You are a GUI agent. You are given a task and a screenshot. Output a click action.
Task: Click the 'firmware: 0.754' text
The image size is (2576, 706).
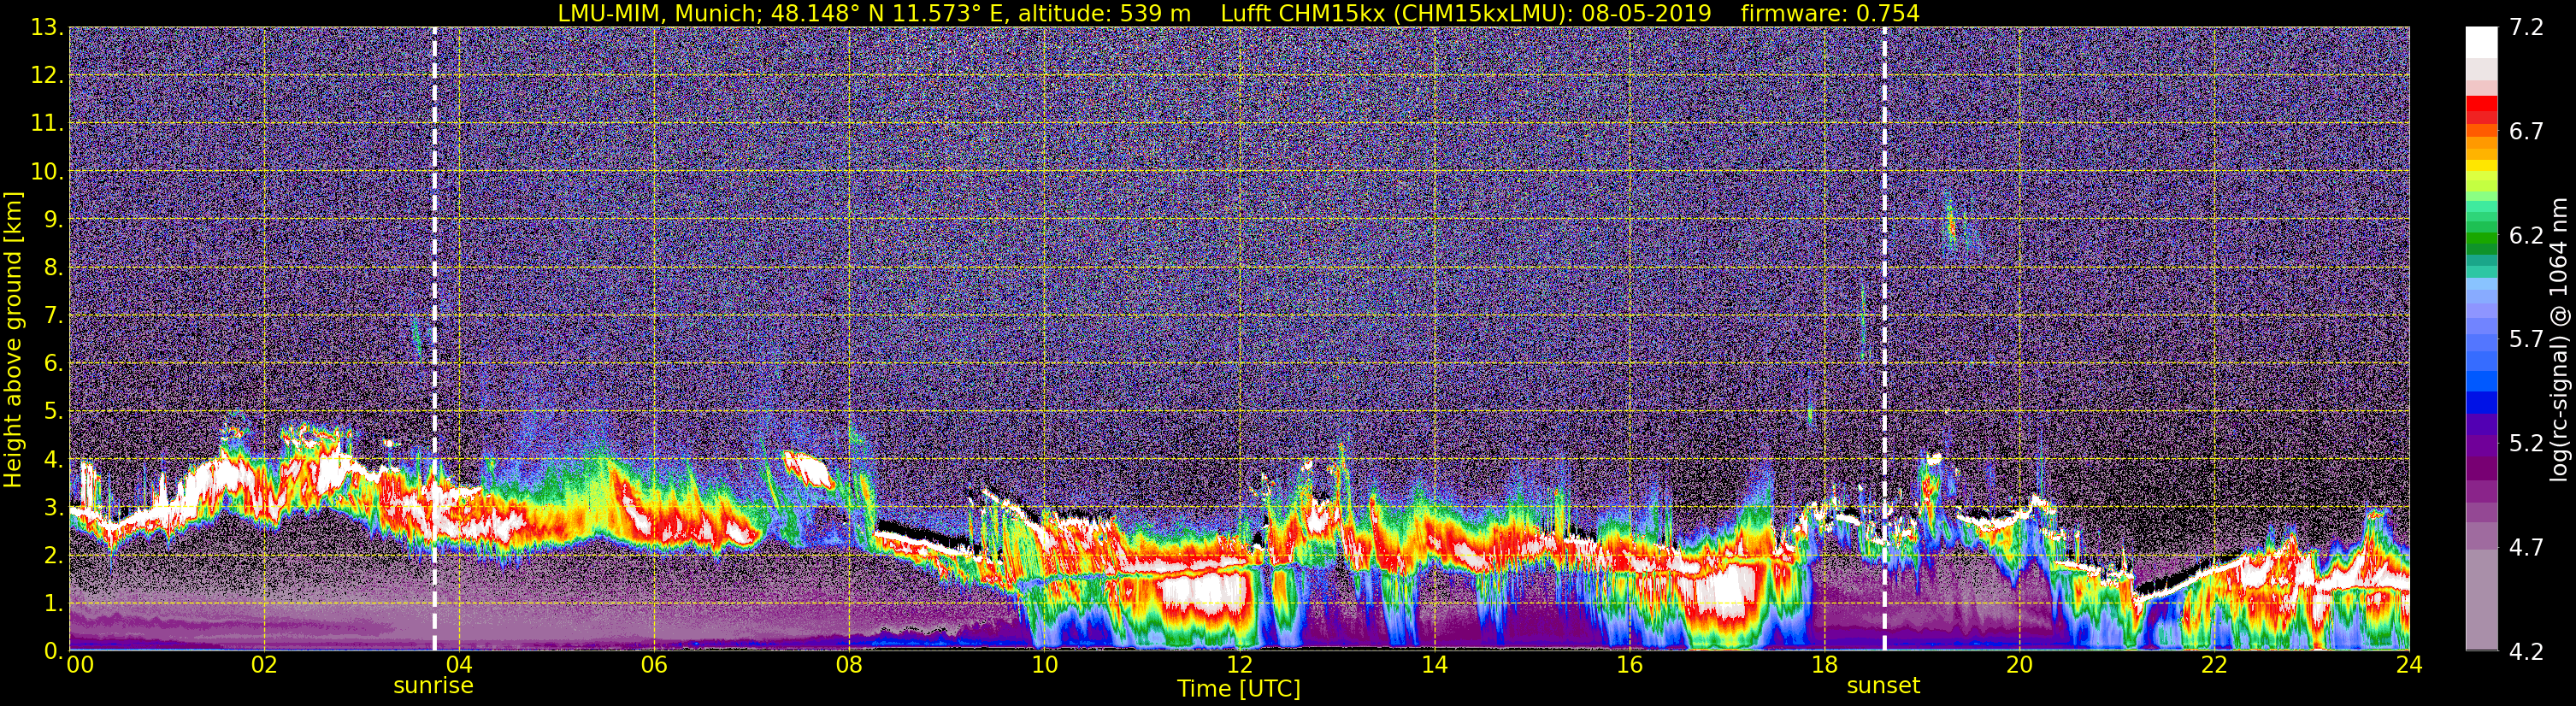coord(1831,13)
